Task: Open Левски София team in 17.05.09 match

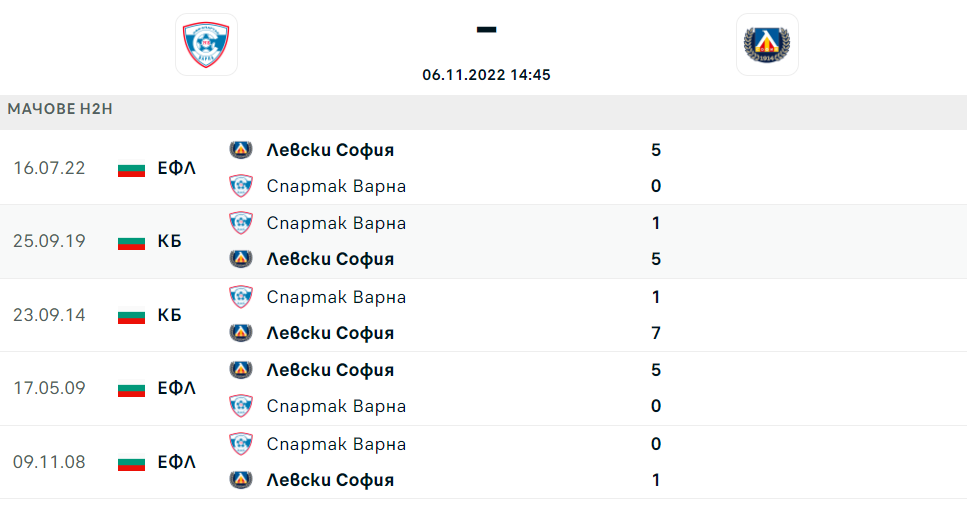Action: pos(330,370)
